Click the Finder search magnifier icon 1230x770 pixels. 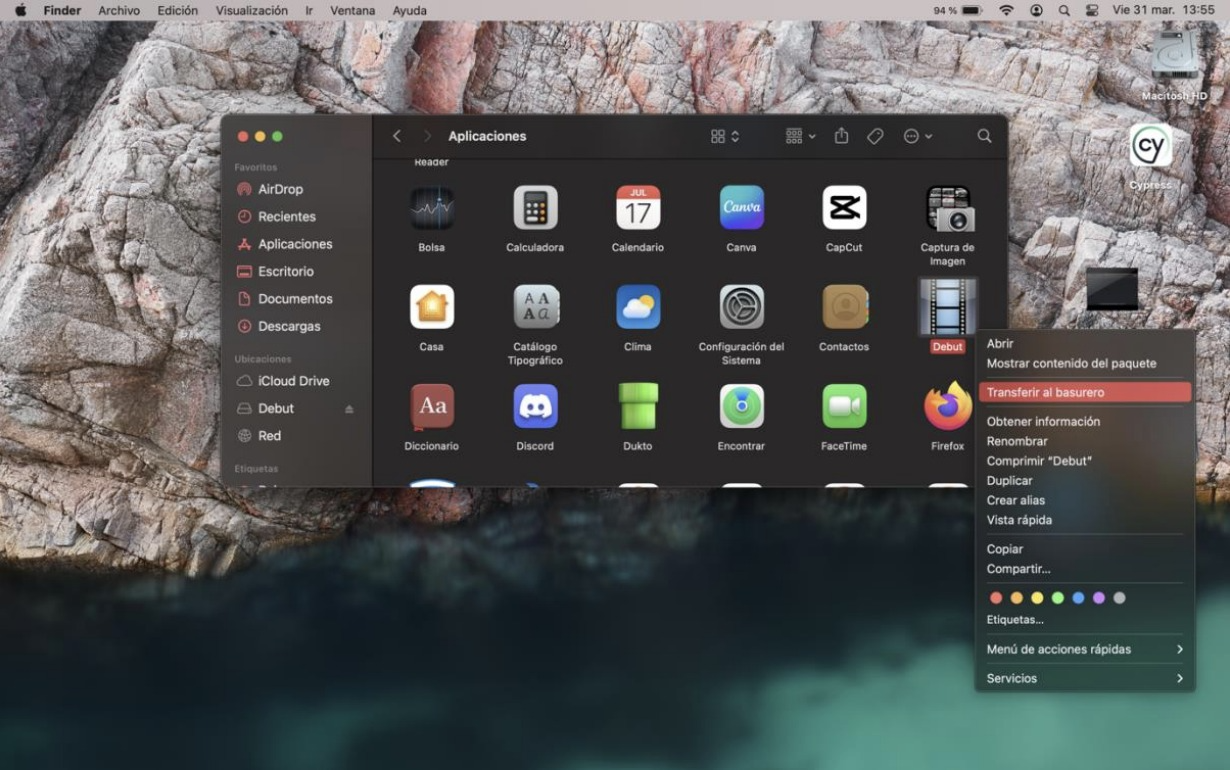[985, 136]
